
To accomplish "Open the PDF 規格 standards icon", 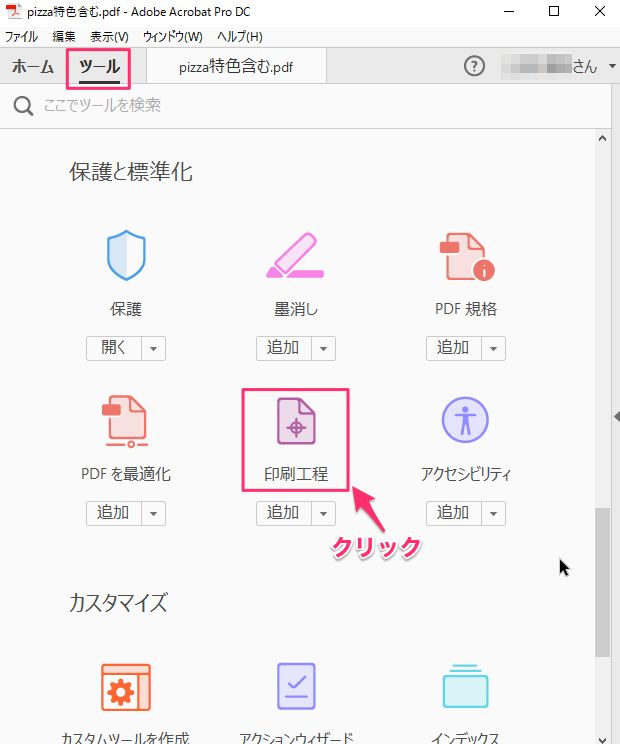I will [x=466, y=256].
